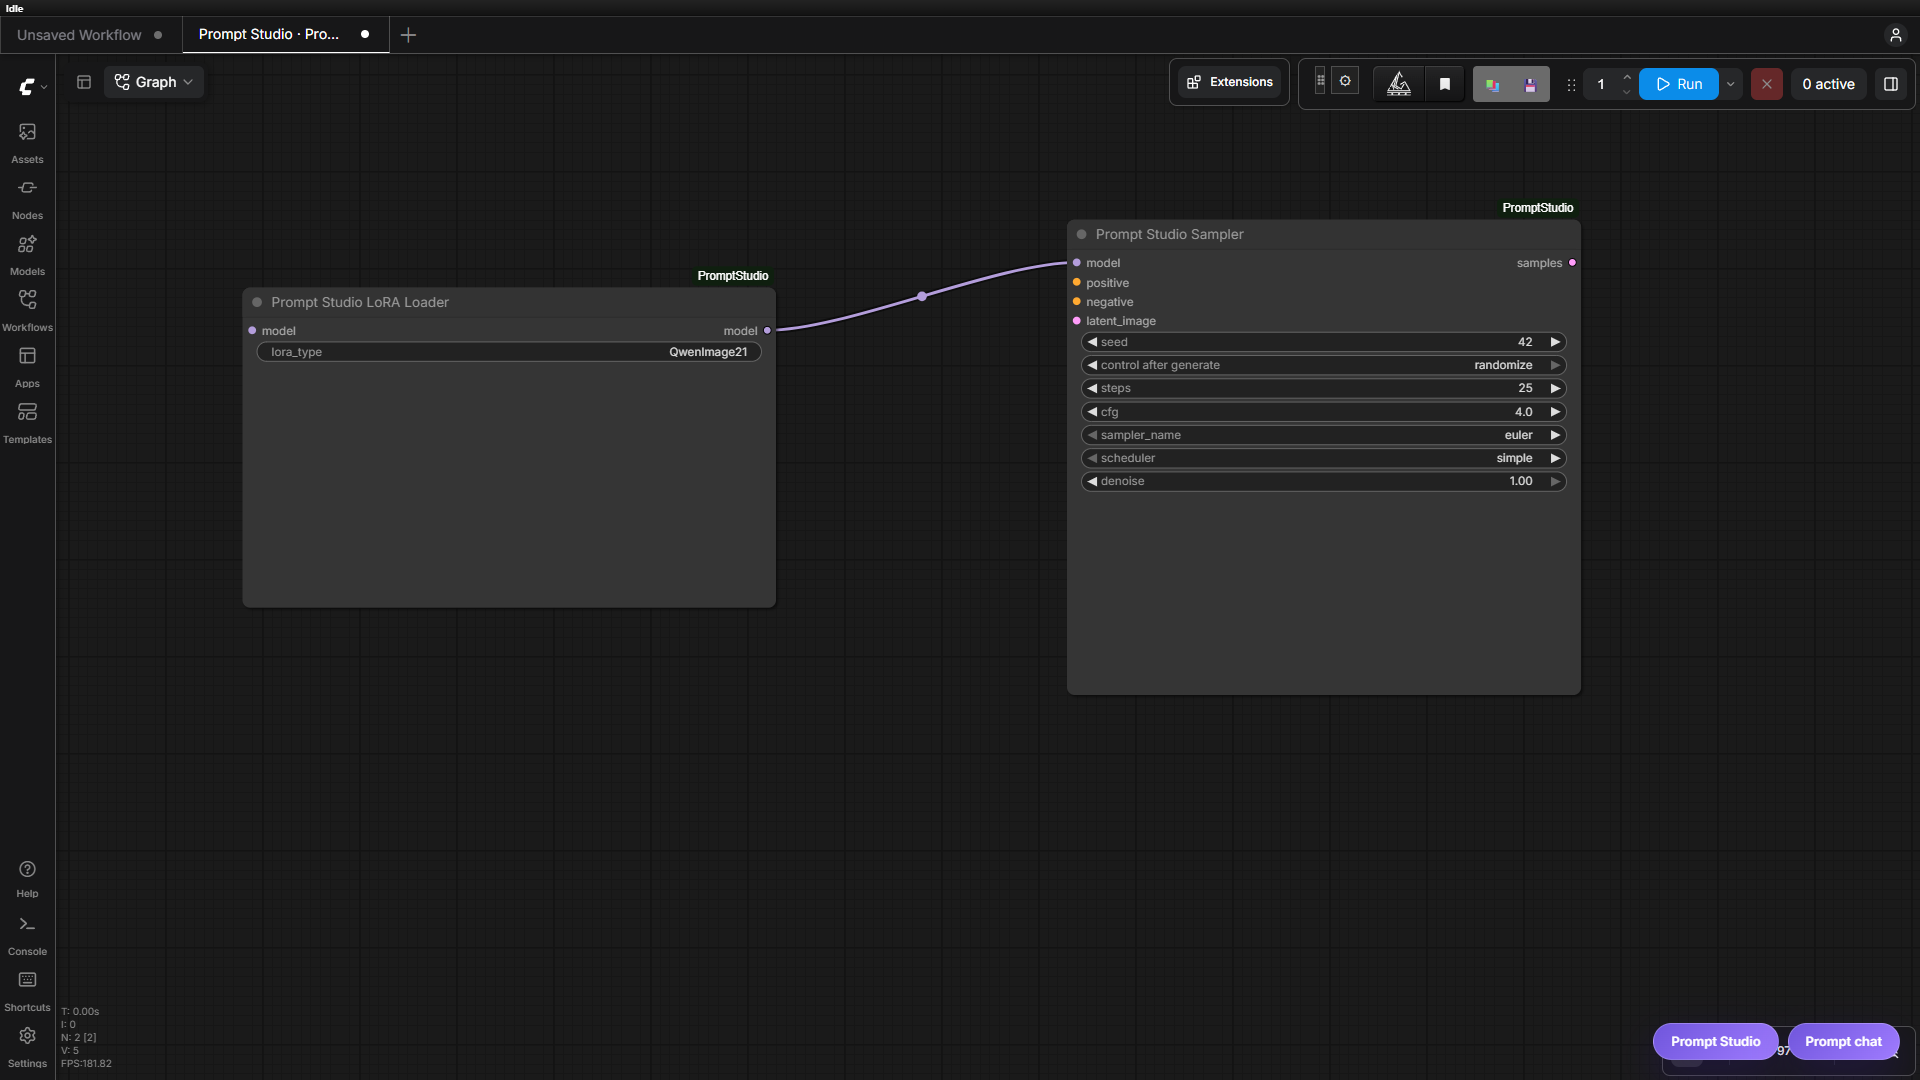Switch to the Unsaved Workflow tab
Image resolution: width=1920 pixels, height=1080 pixels.
pyautogui.click(x=90, y=35)
